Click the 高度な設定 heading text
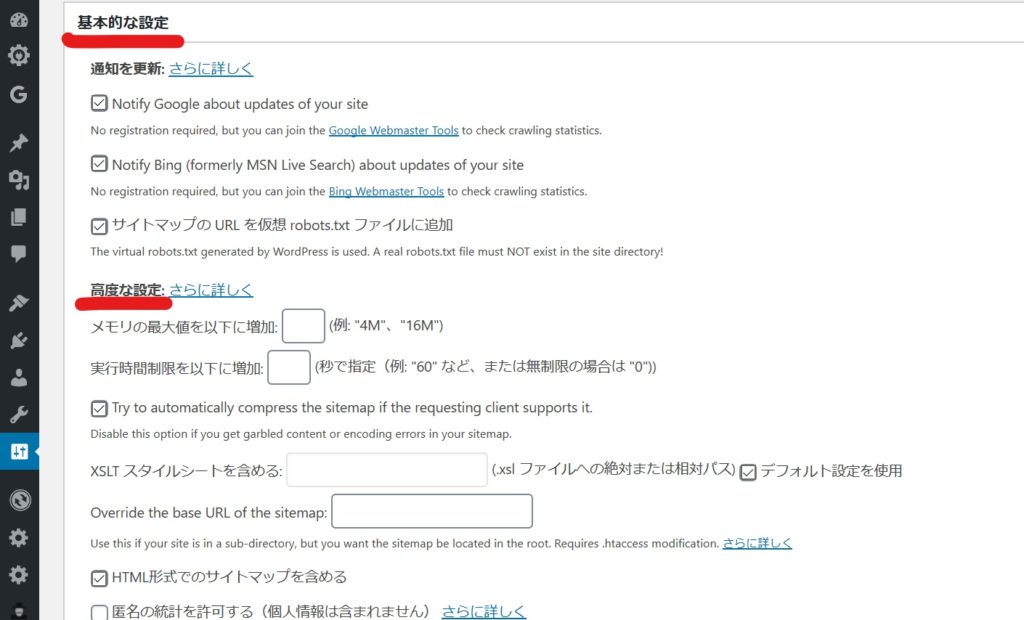Image resolution: width=1024 pixels, height=620 pixels. [127, 289]
